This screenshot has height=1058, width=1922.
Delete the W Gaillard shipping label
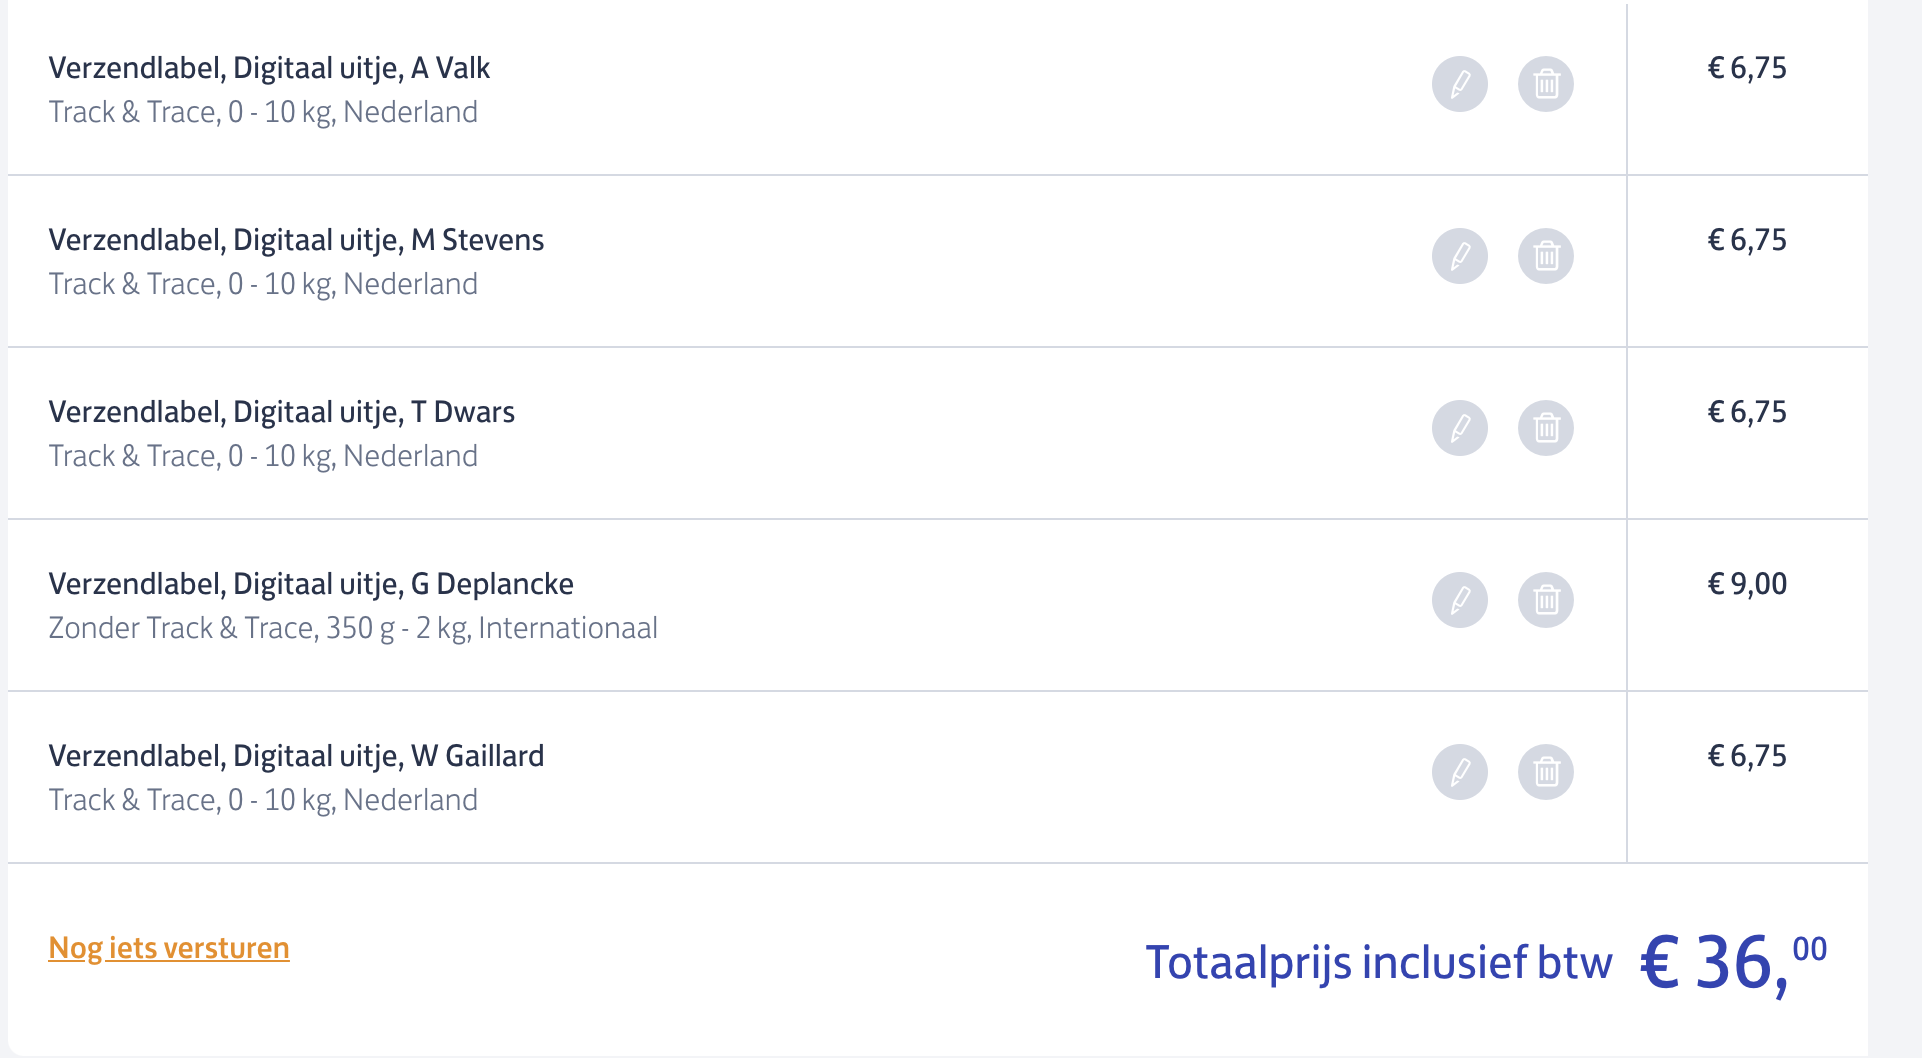click(x=1546, y=772)
